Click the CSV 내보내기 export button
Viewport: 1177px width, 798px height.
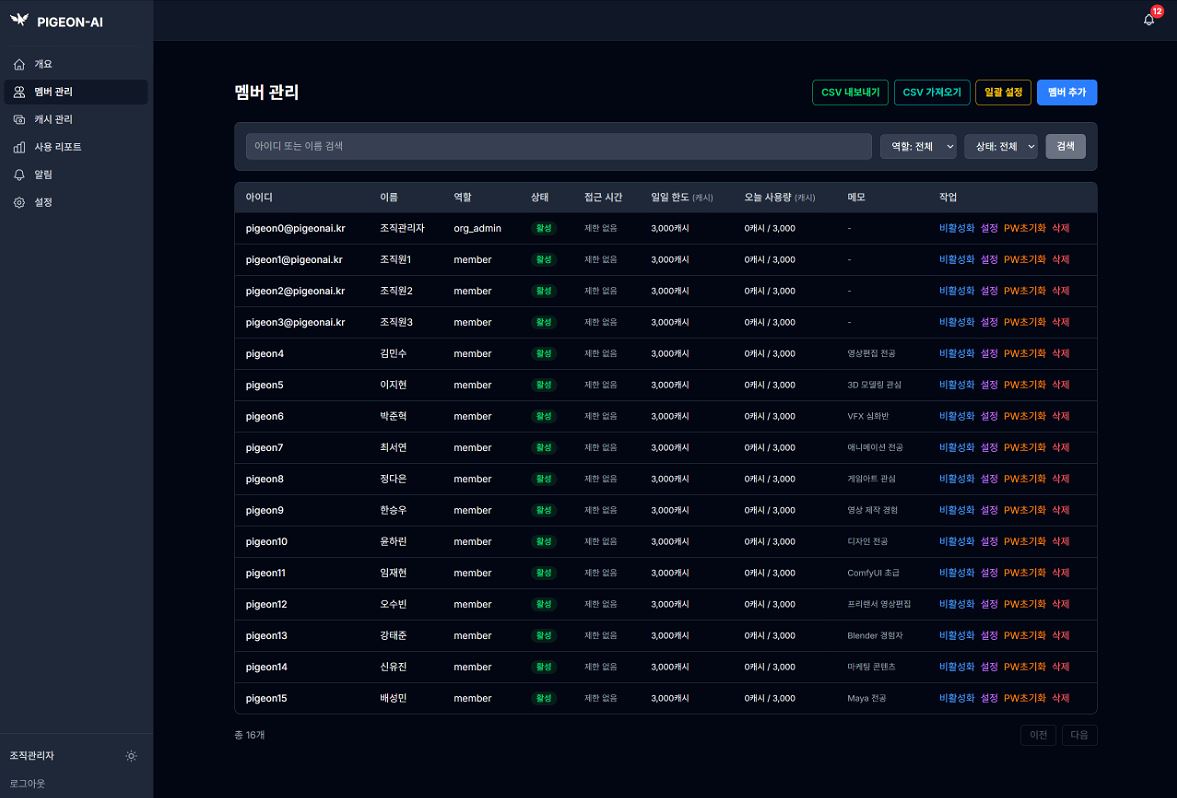click(850, 92)
